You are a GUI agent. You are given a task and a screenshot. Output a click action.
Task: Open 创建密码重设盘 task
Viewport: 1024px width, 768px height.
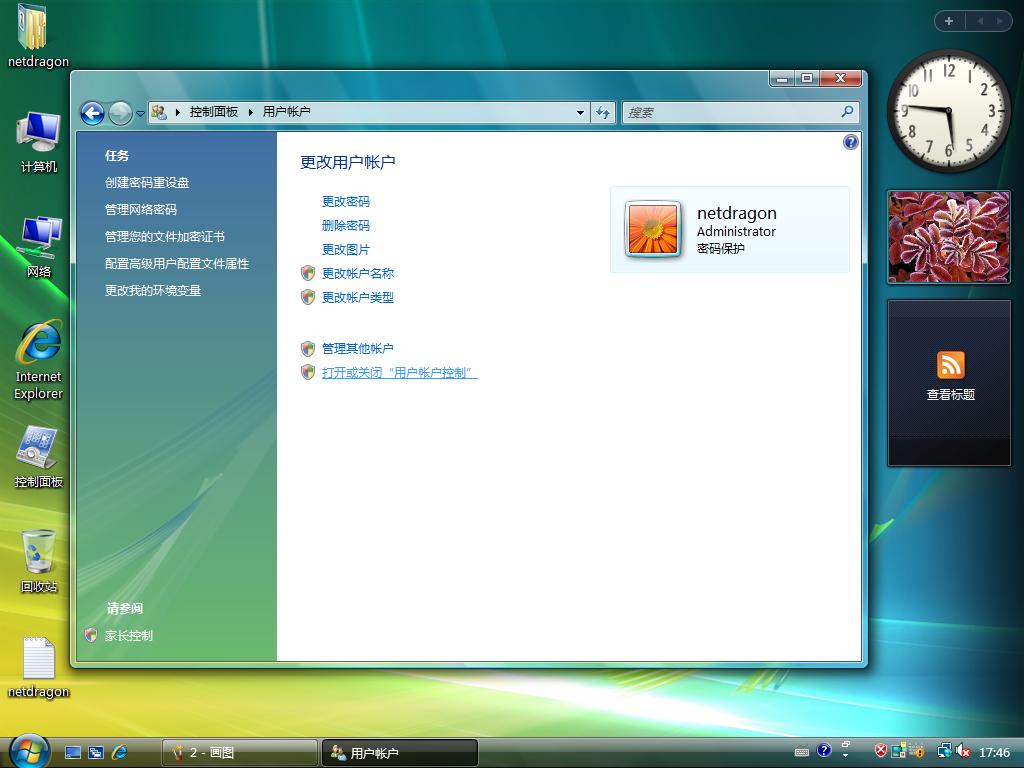147,183
